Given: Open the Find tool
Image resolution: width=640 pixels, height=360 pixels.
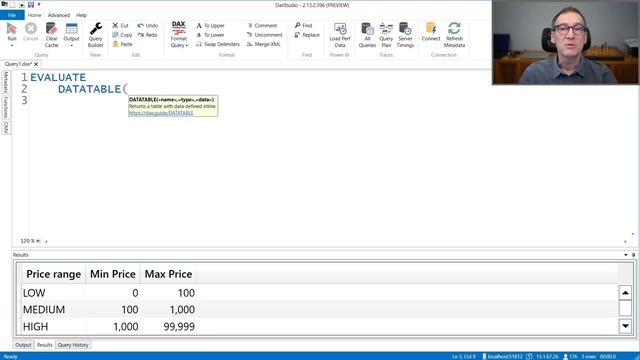Looking at the screenshot, I should coord(303,25).
